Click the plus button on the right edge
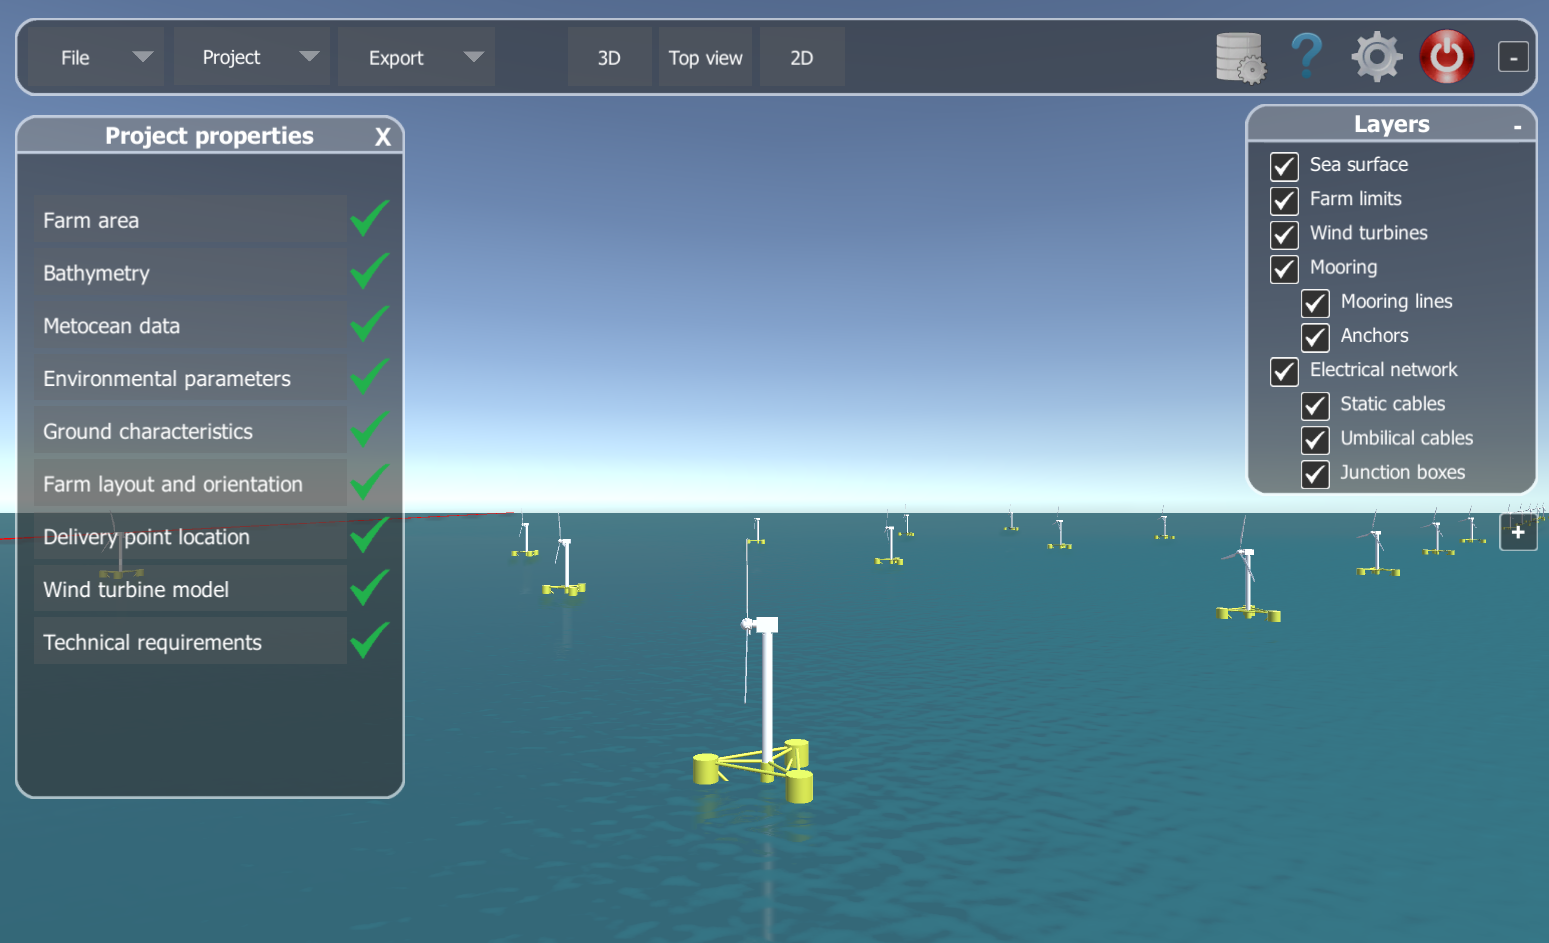The width and height of the screenshot is (1549, 943). tap(1518, 533)
